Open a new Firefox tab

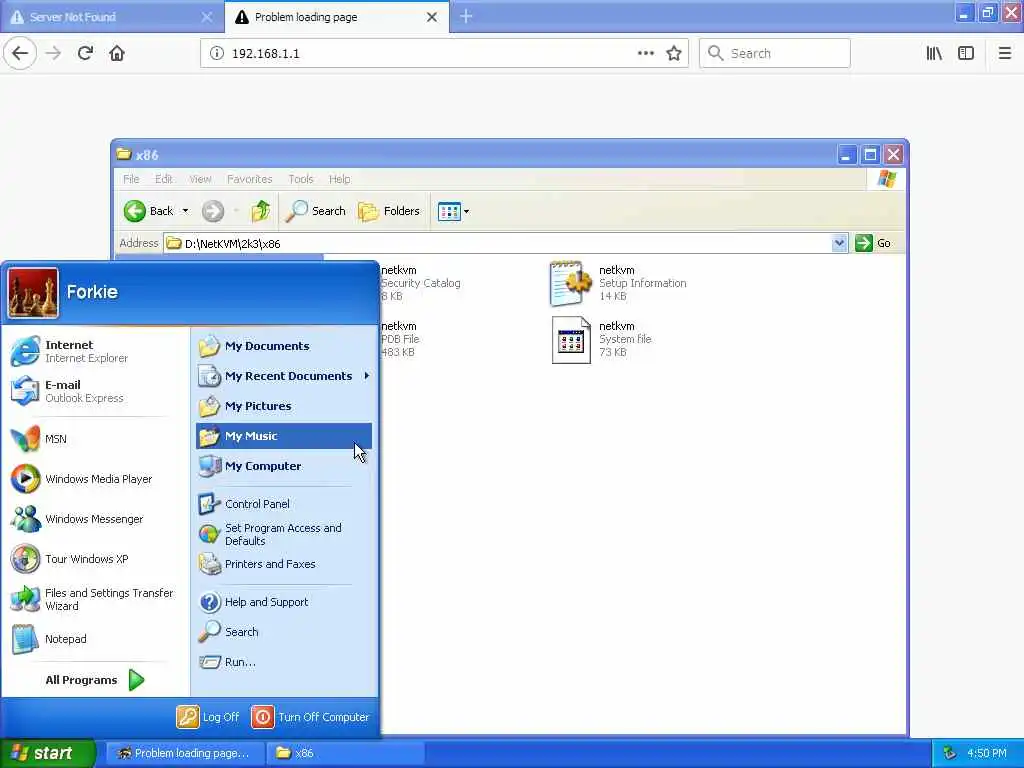pyautogui.click(x=466, y=16)
